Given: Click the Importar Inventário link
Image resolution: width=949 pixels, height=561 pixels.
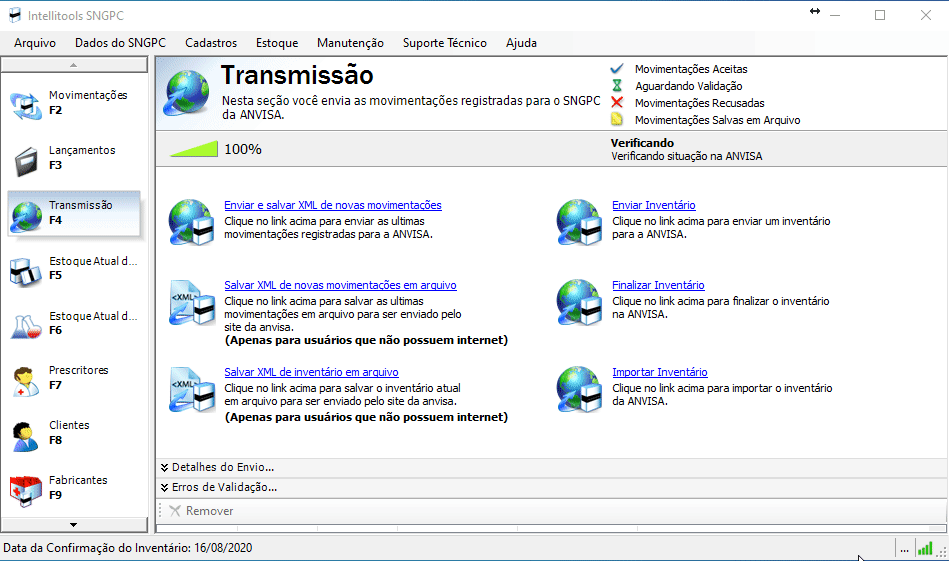Looking at the screenshot, I should pyautogui.click(x=660, y=372).
